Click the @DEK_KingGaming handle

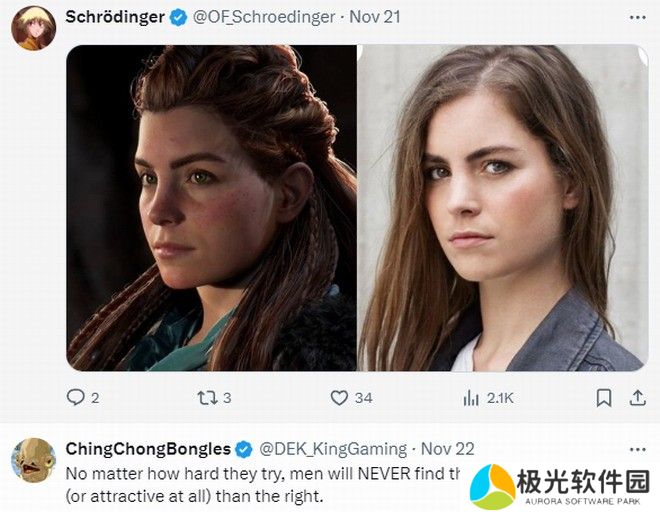[332, 449]
